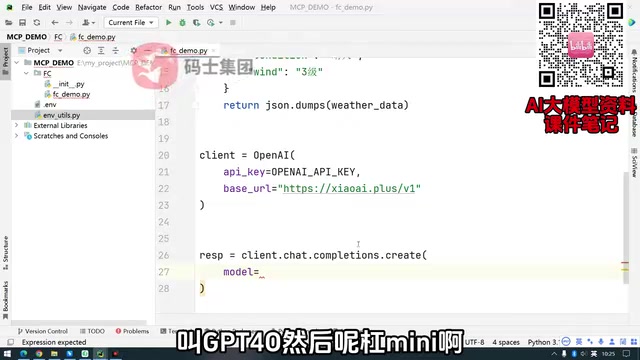Open the Run menu
Screen dimensions: 640x360
pos(174,7)
